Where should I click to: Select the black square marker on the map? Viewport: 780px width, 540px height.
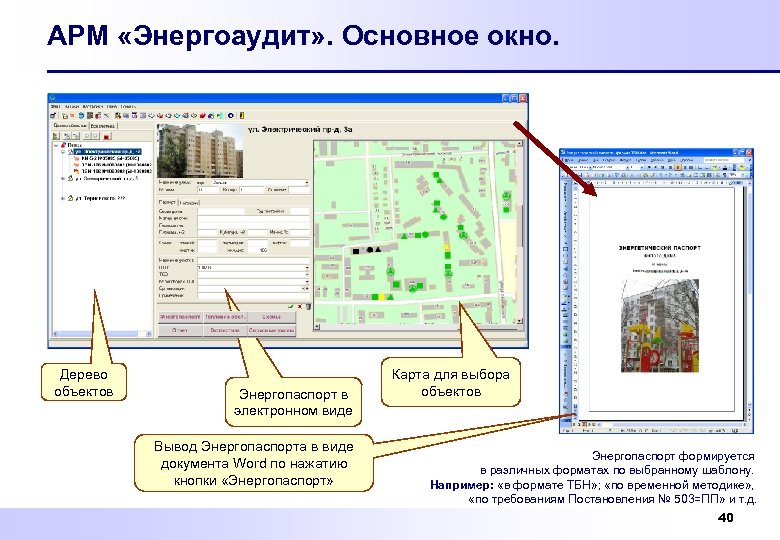coord(356,251)
